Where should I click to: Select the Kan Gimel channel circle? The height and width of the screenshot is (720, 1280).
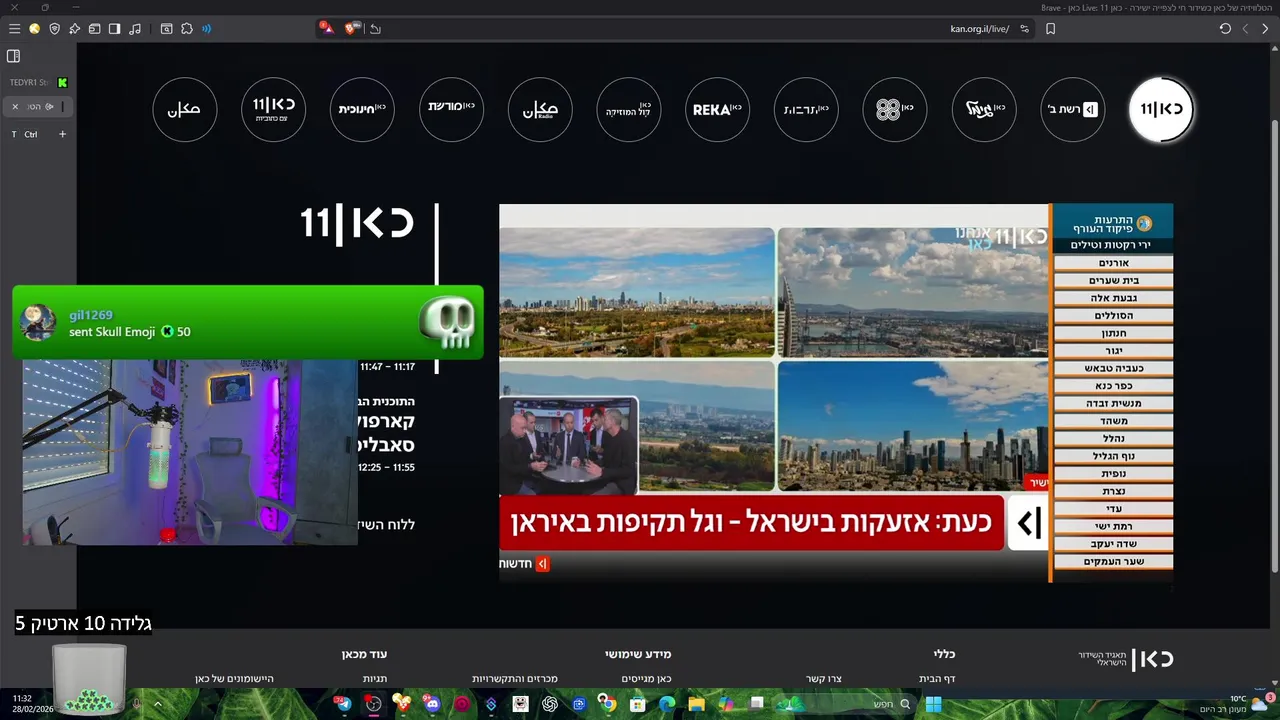point(984,109)
